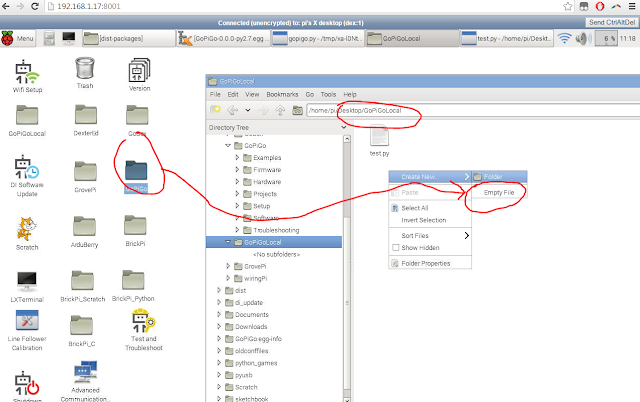This screenshot has height=402, width=640.
Task: Choose Empty File in the submenu
Action: click(x=499, y=192)
